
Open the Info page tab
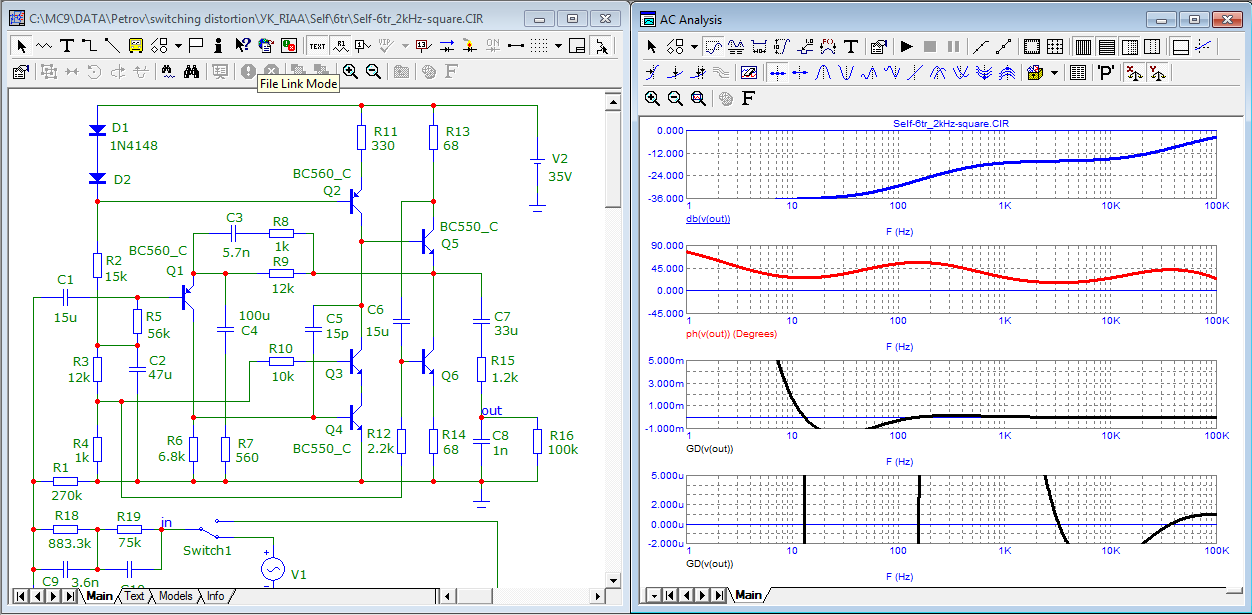[x=215, y=596]
